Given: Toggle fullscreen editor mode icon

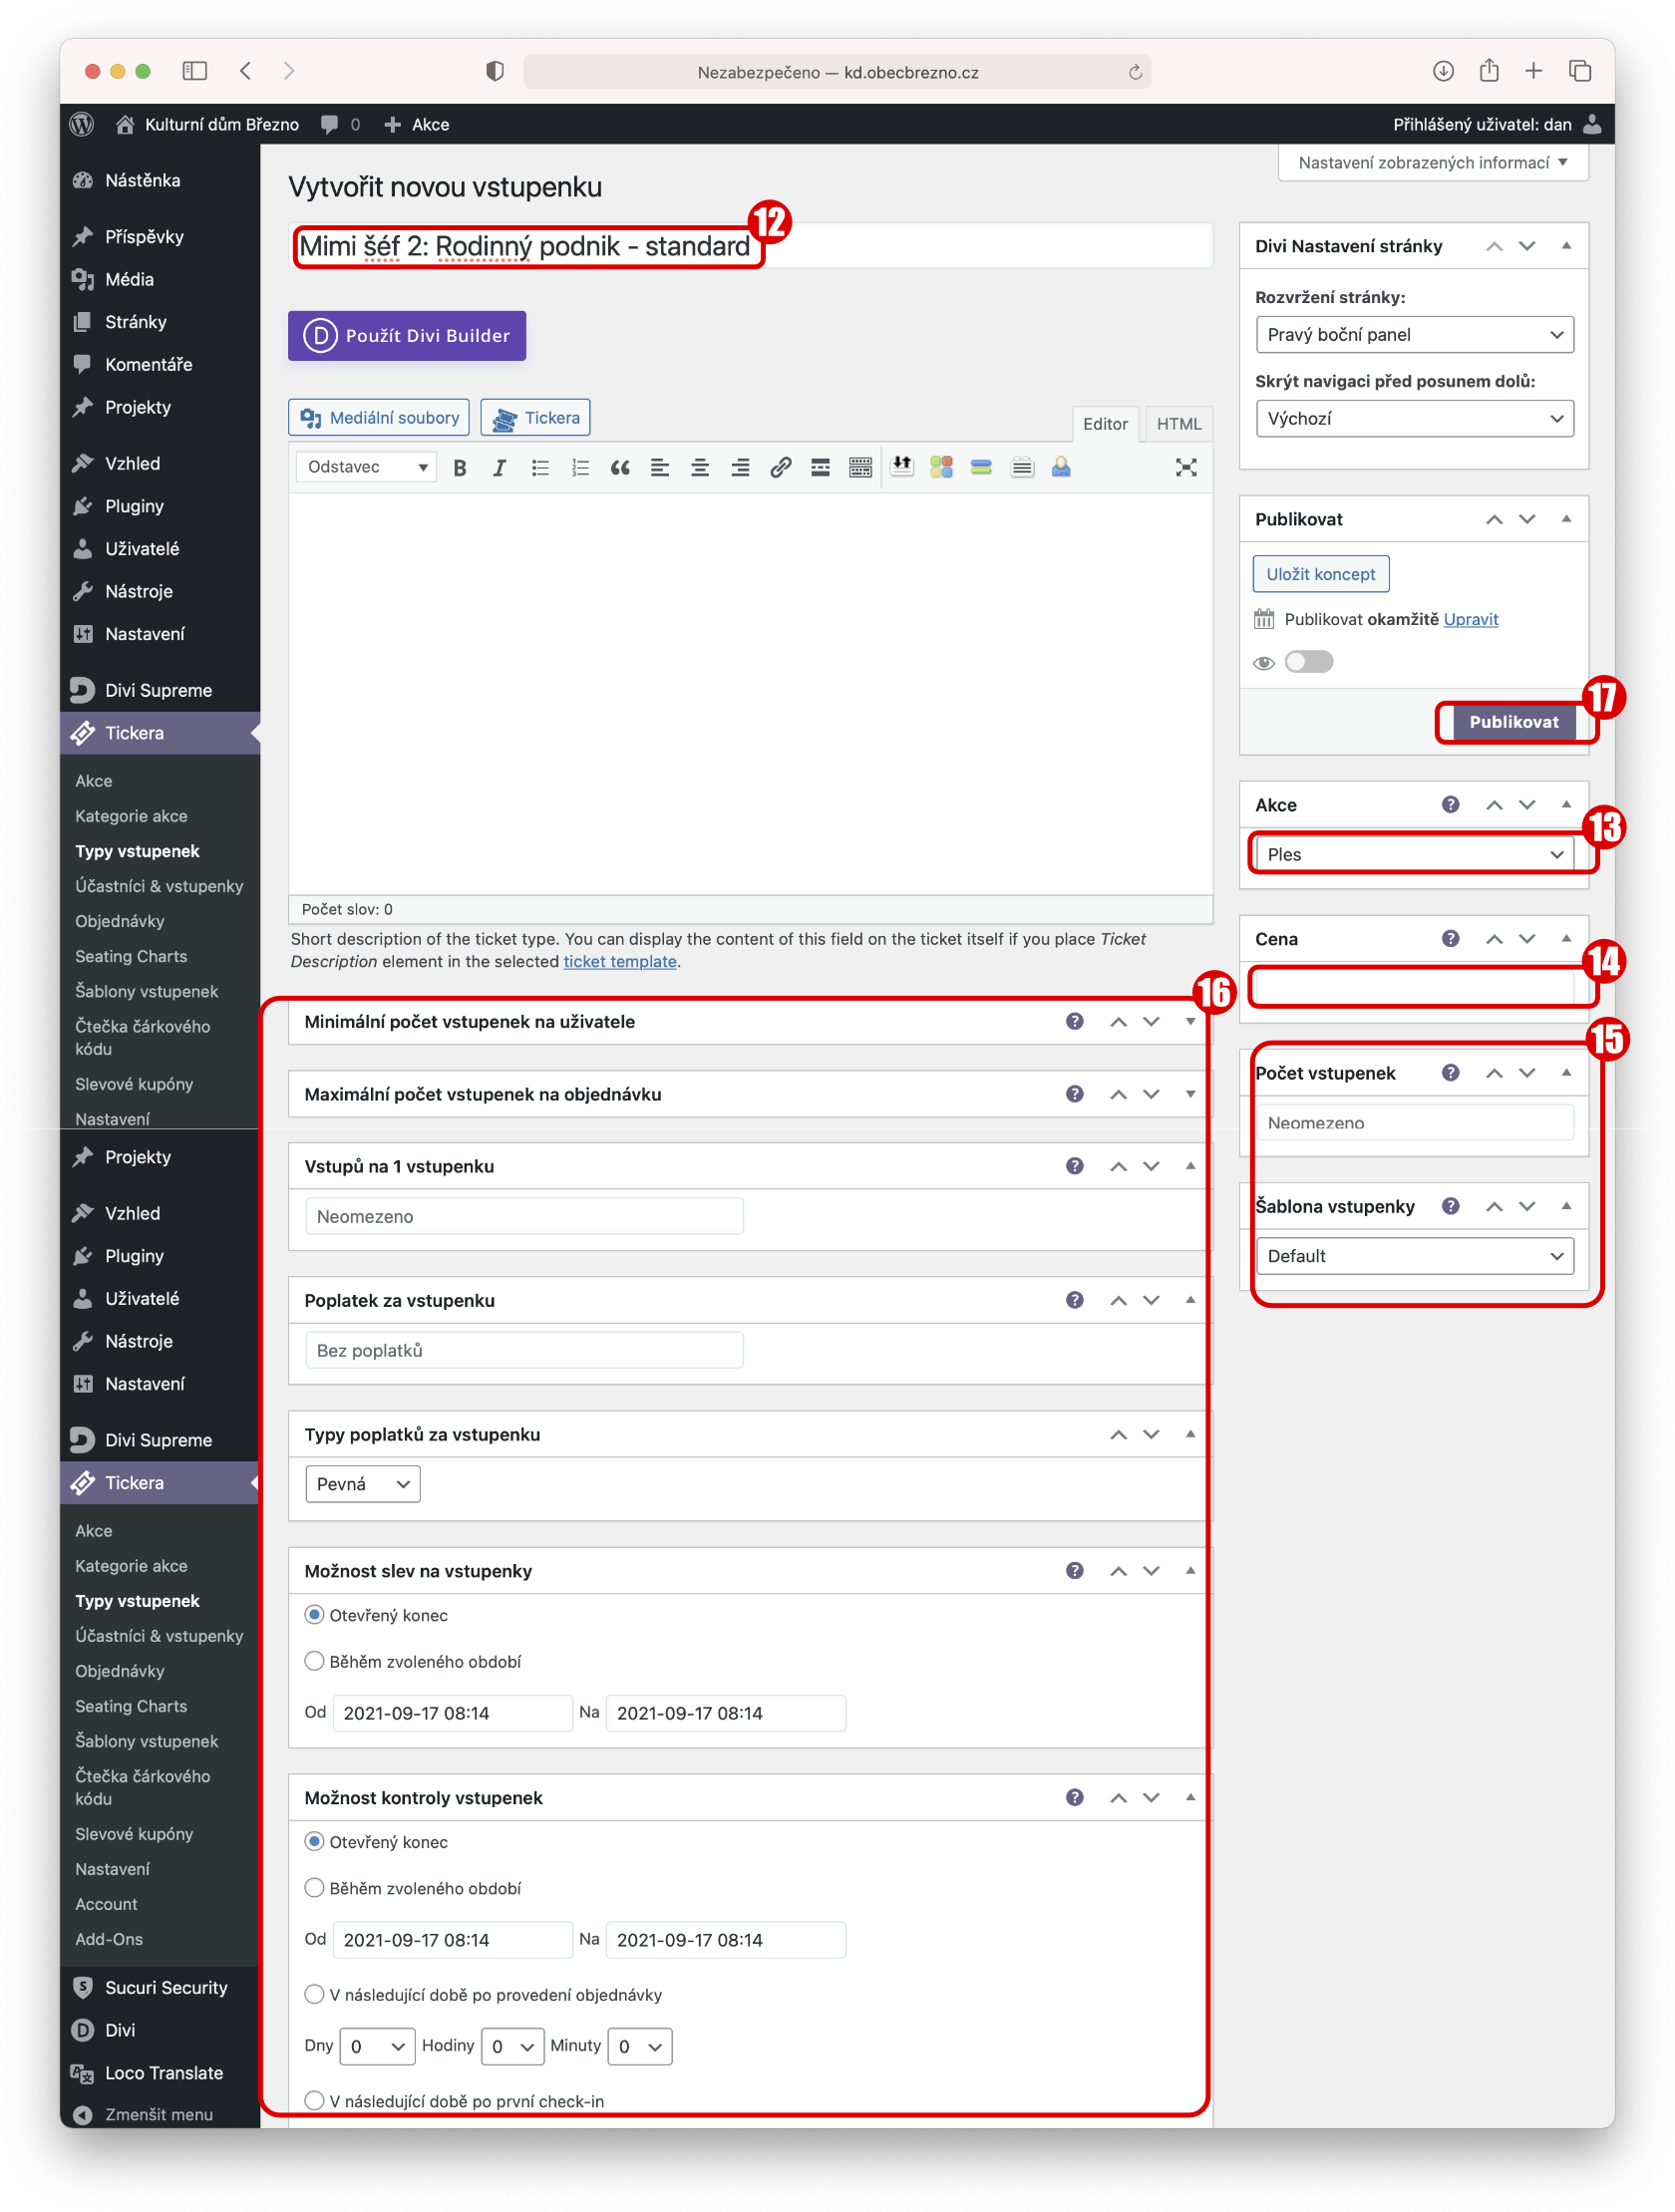Looking at the screenshot, I should click(1185, 468).
